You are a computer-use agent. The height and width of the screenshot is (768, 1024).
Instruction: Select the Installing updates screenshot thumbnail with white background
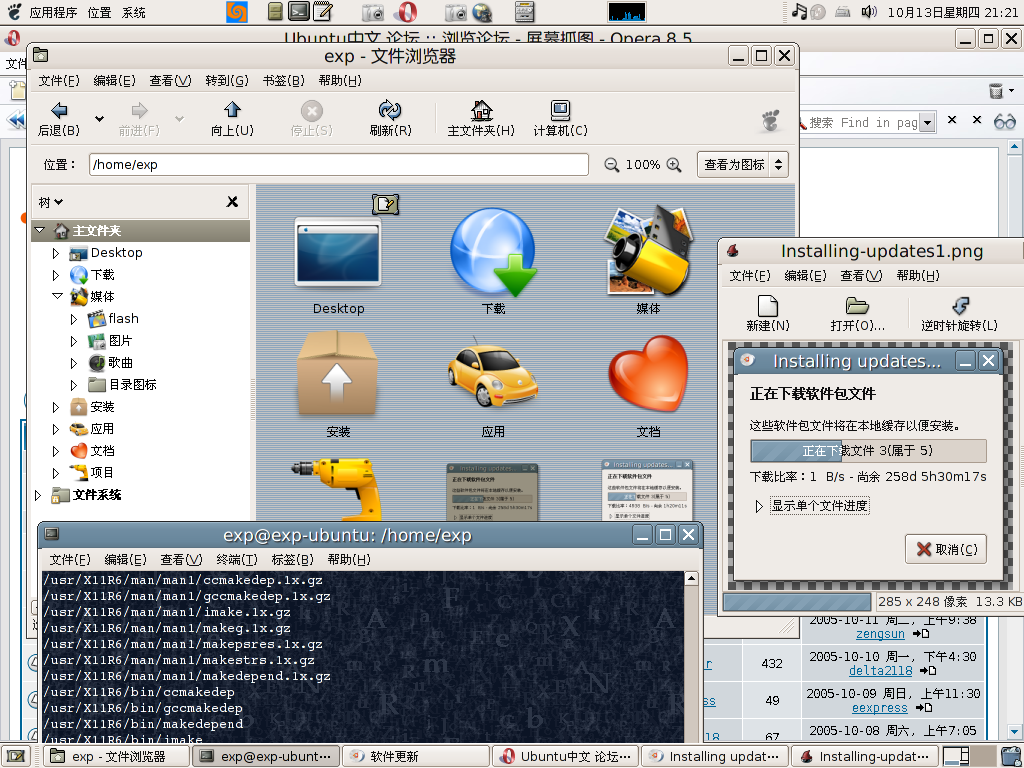[647, 490]
